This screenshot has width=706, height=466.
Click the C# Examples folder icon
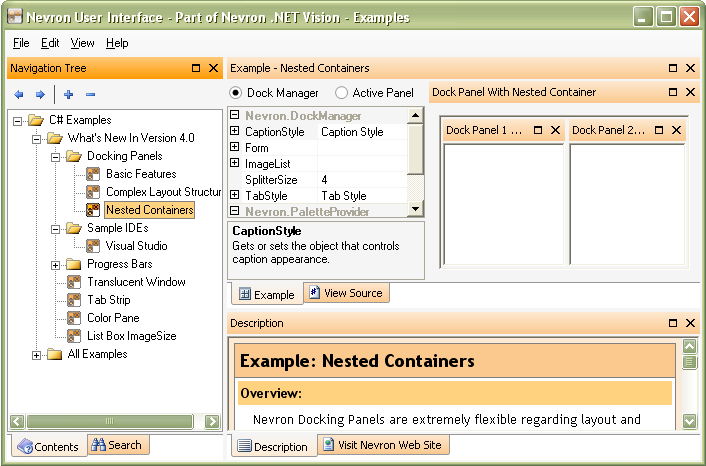(36, 120)
